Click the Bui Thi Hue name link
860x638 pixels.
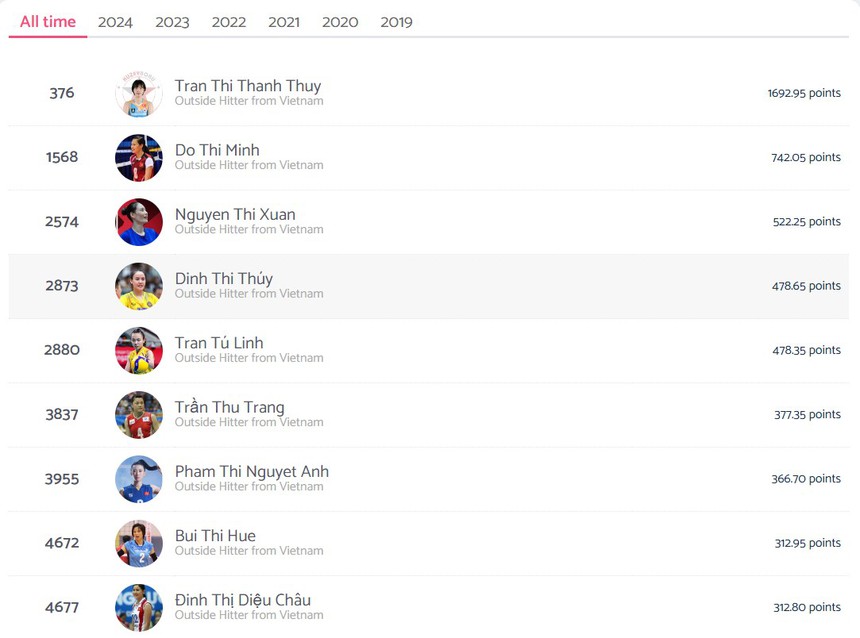coord(215,536)
